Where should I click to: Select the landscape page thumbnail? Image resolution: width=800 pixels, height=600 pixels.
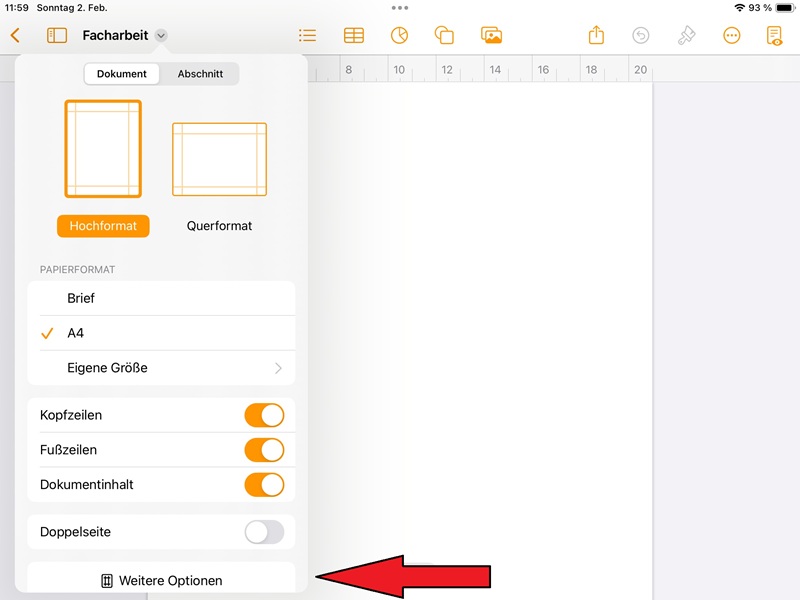click(219, 159)
